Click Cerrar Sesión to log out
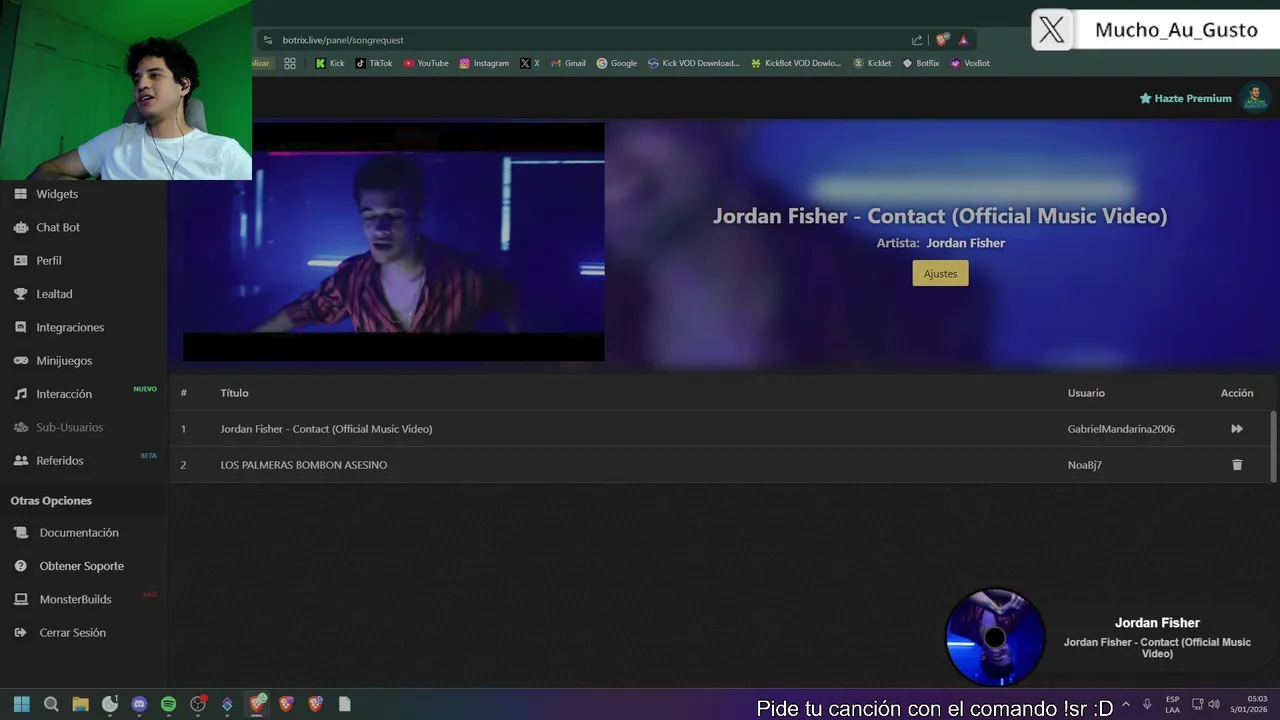 [x=73, y=632]
